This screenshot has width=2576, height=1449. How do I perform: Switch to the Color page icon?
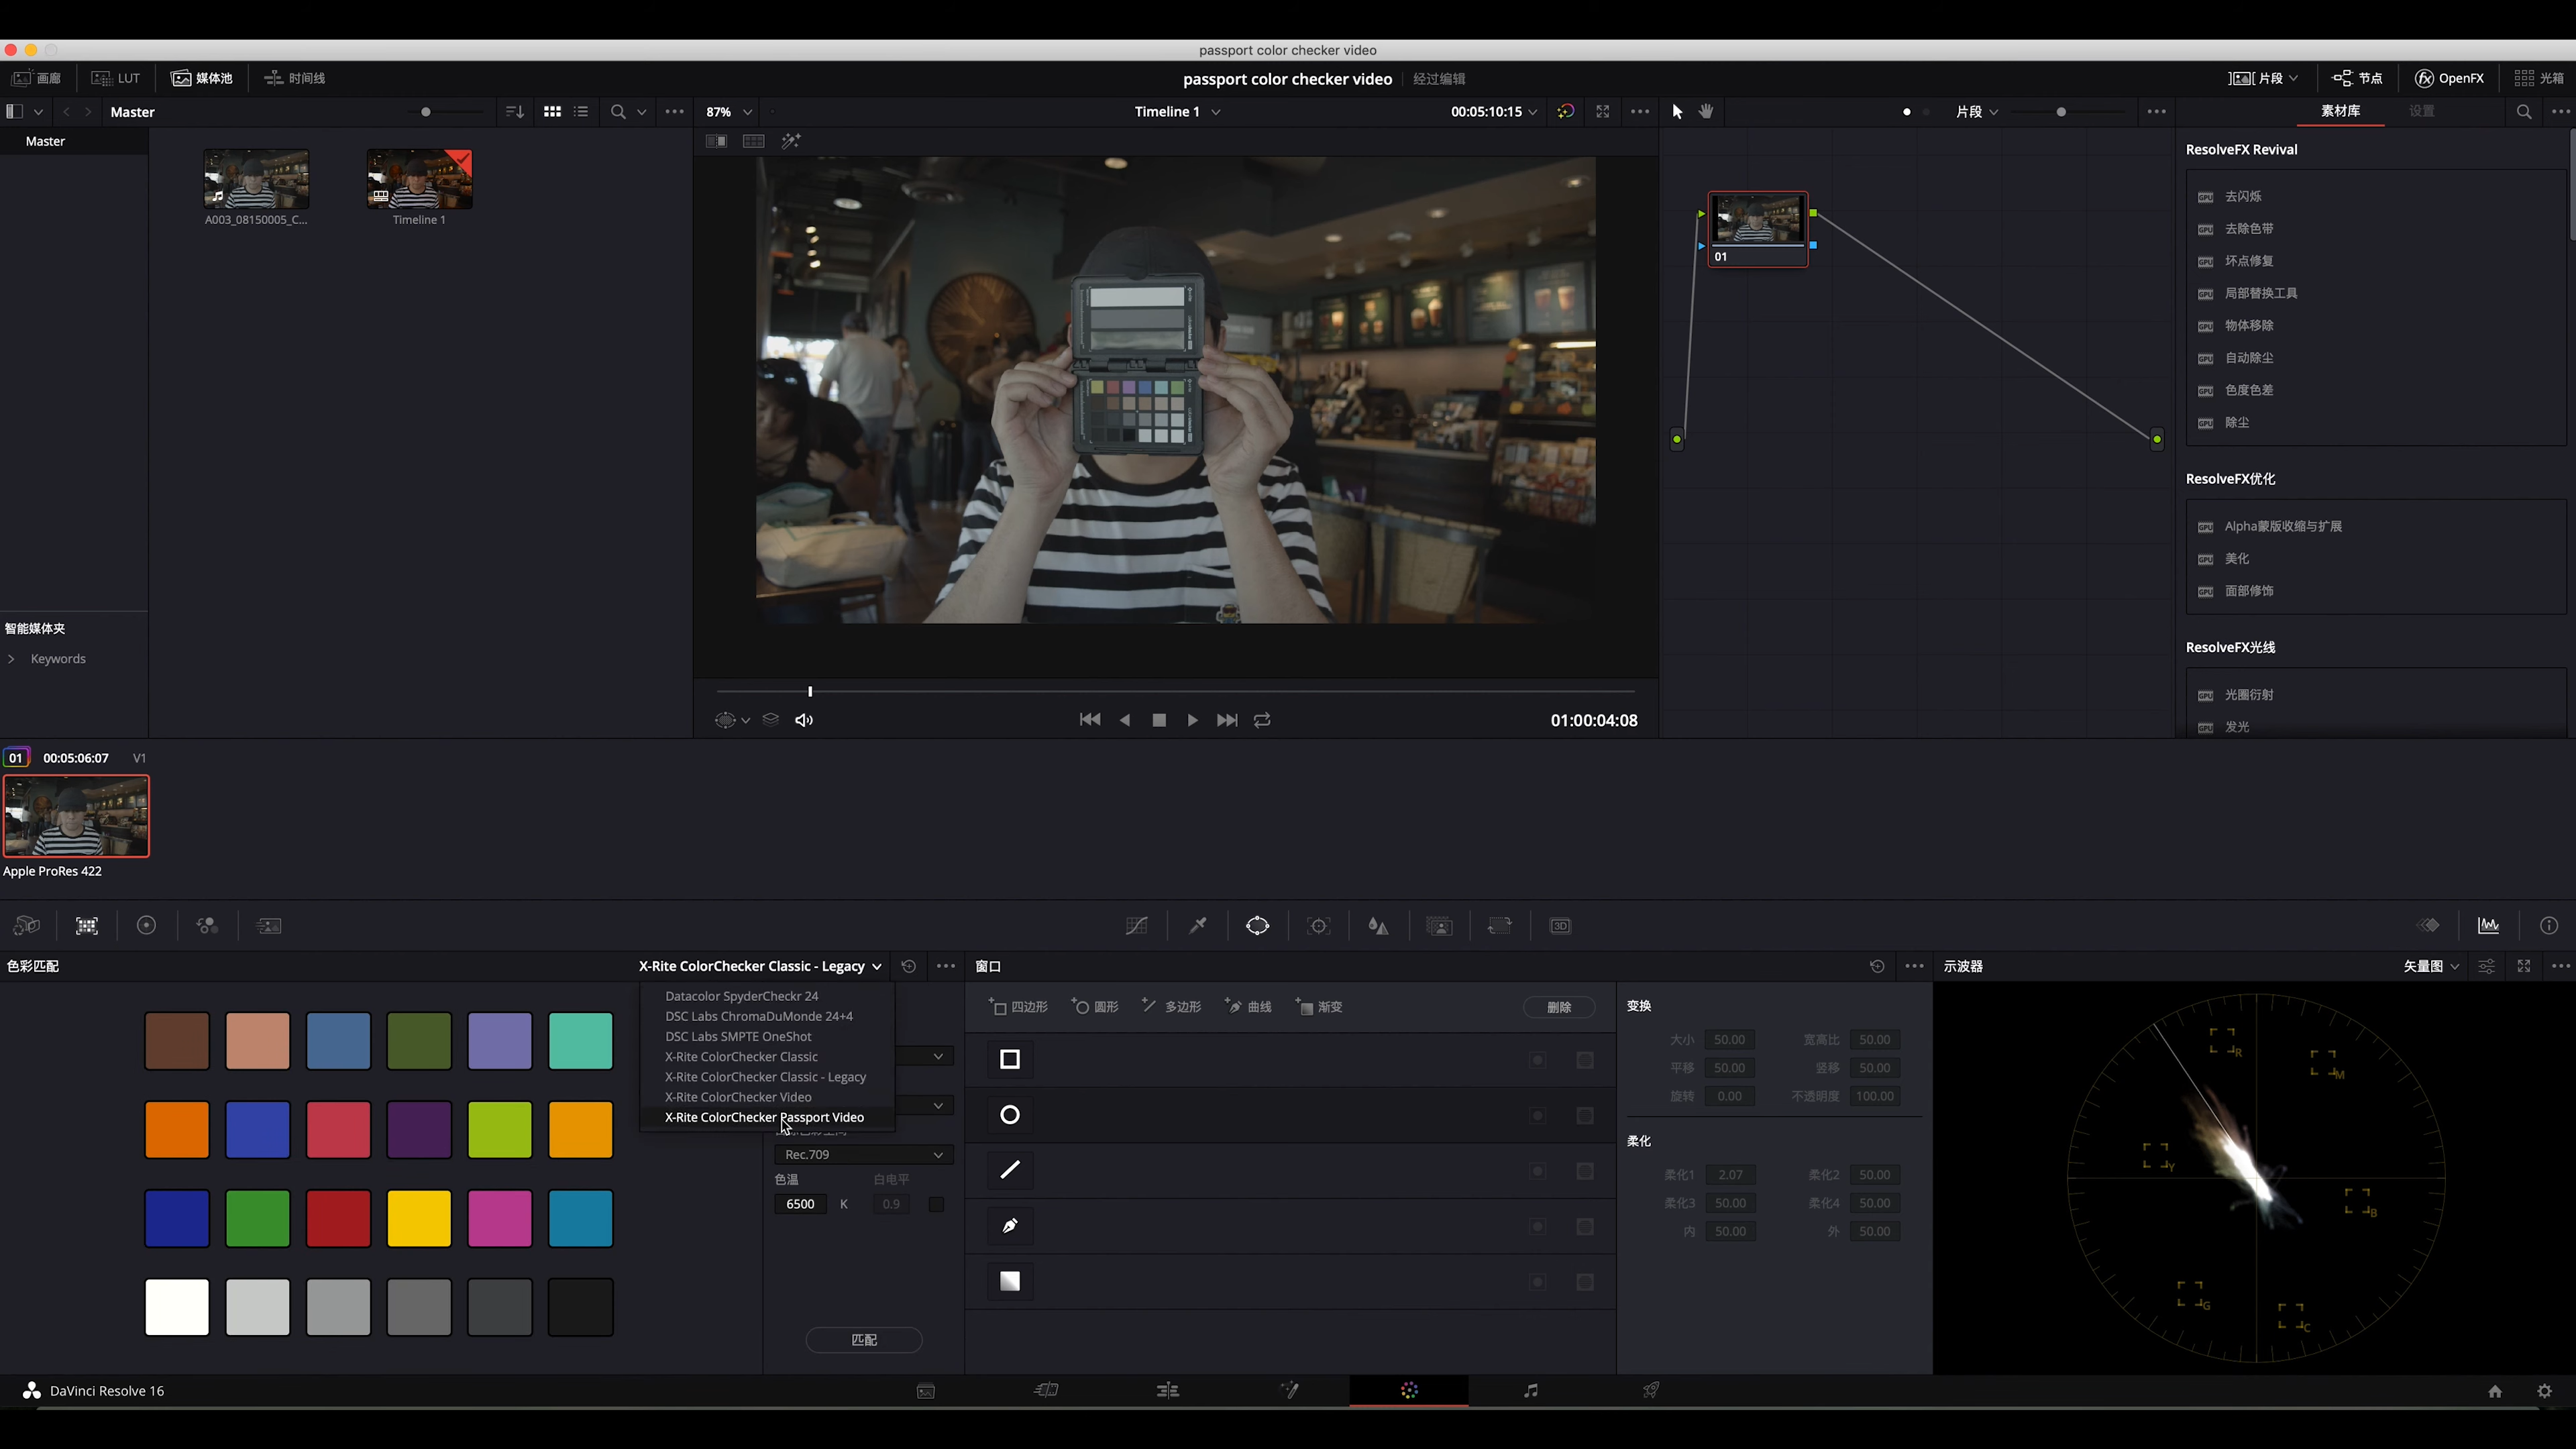tap(1409, 1391)
